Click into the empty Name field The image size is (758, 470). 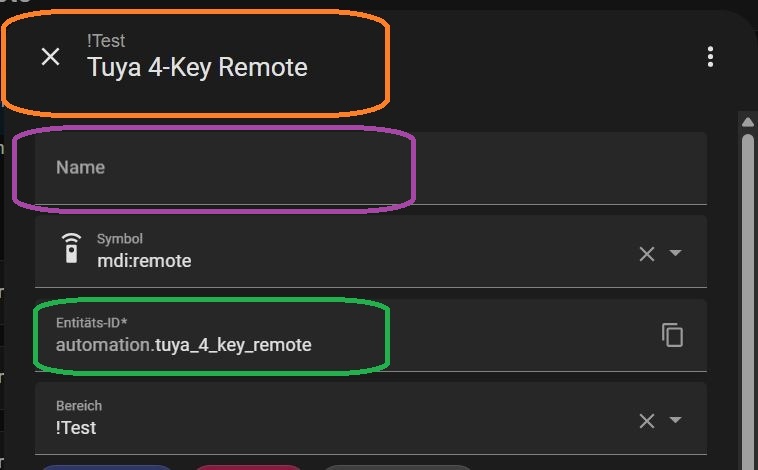tap(371, 168)
